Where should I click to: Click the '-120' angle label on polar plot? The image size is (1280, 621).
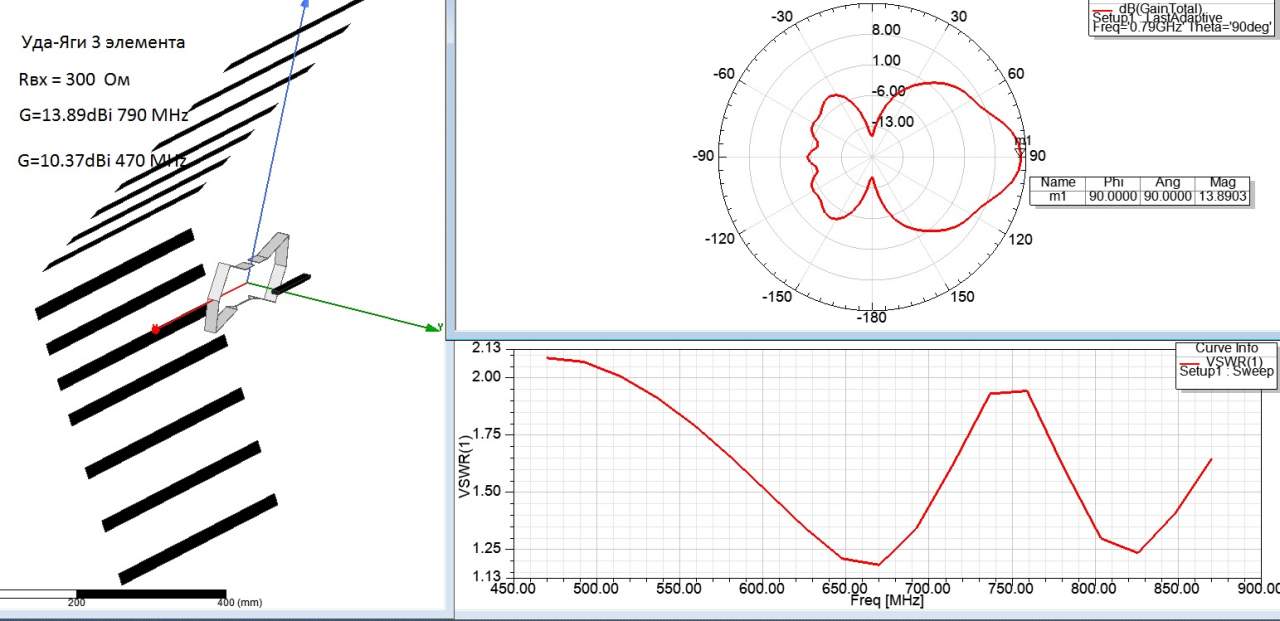tap(720, 239)
